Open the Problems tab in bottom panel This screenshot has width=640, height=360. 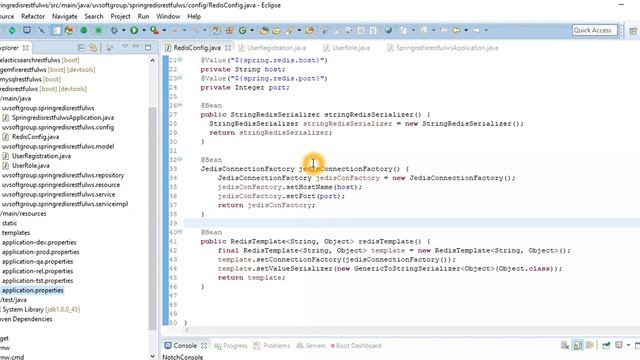click(x=271, y=346)
